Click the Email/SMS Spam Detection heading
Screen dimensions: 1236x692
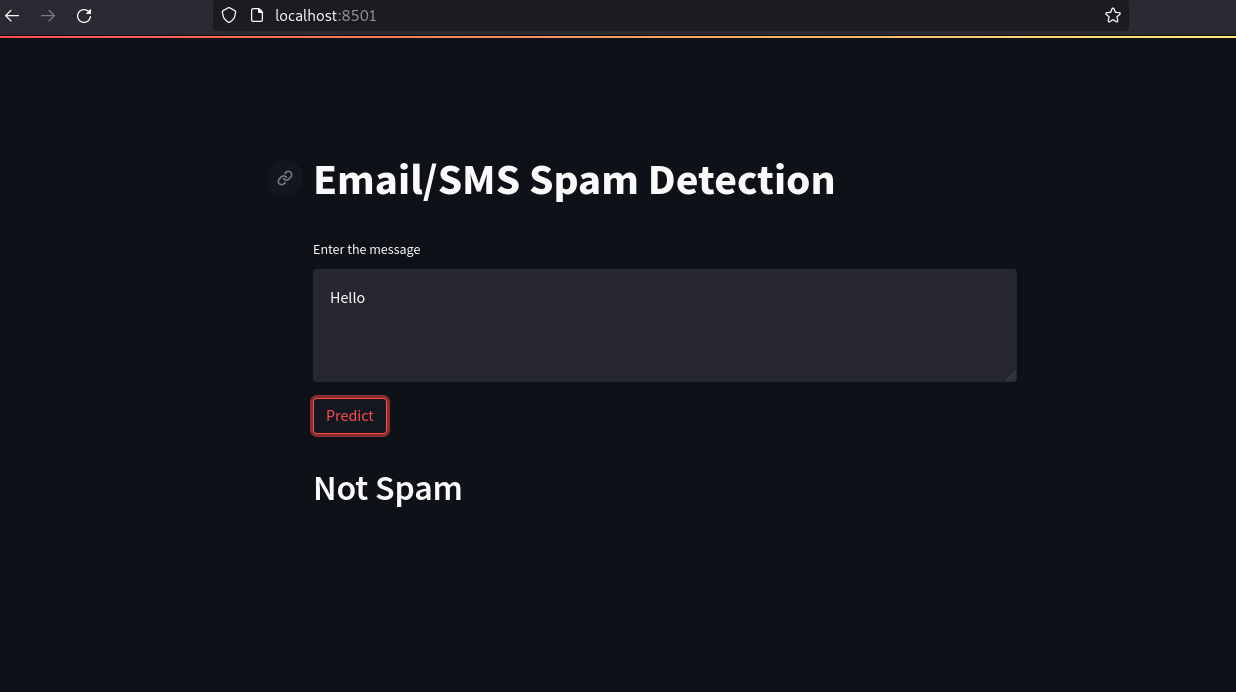click(574, 180)
